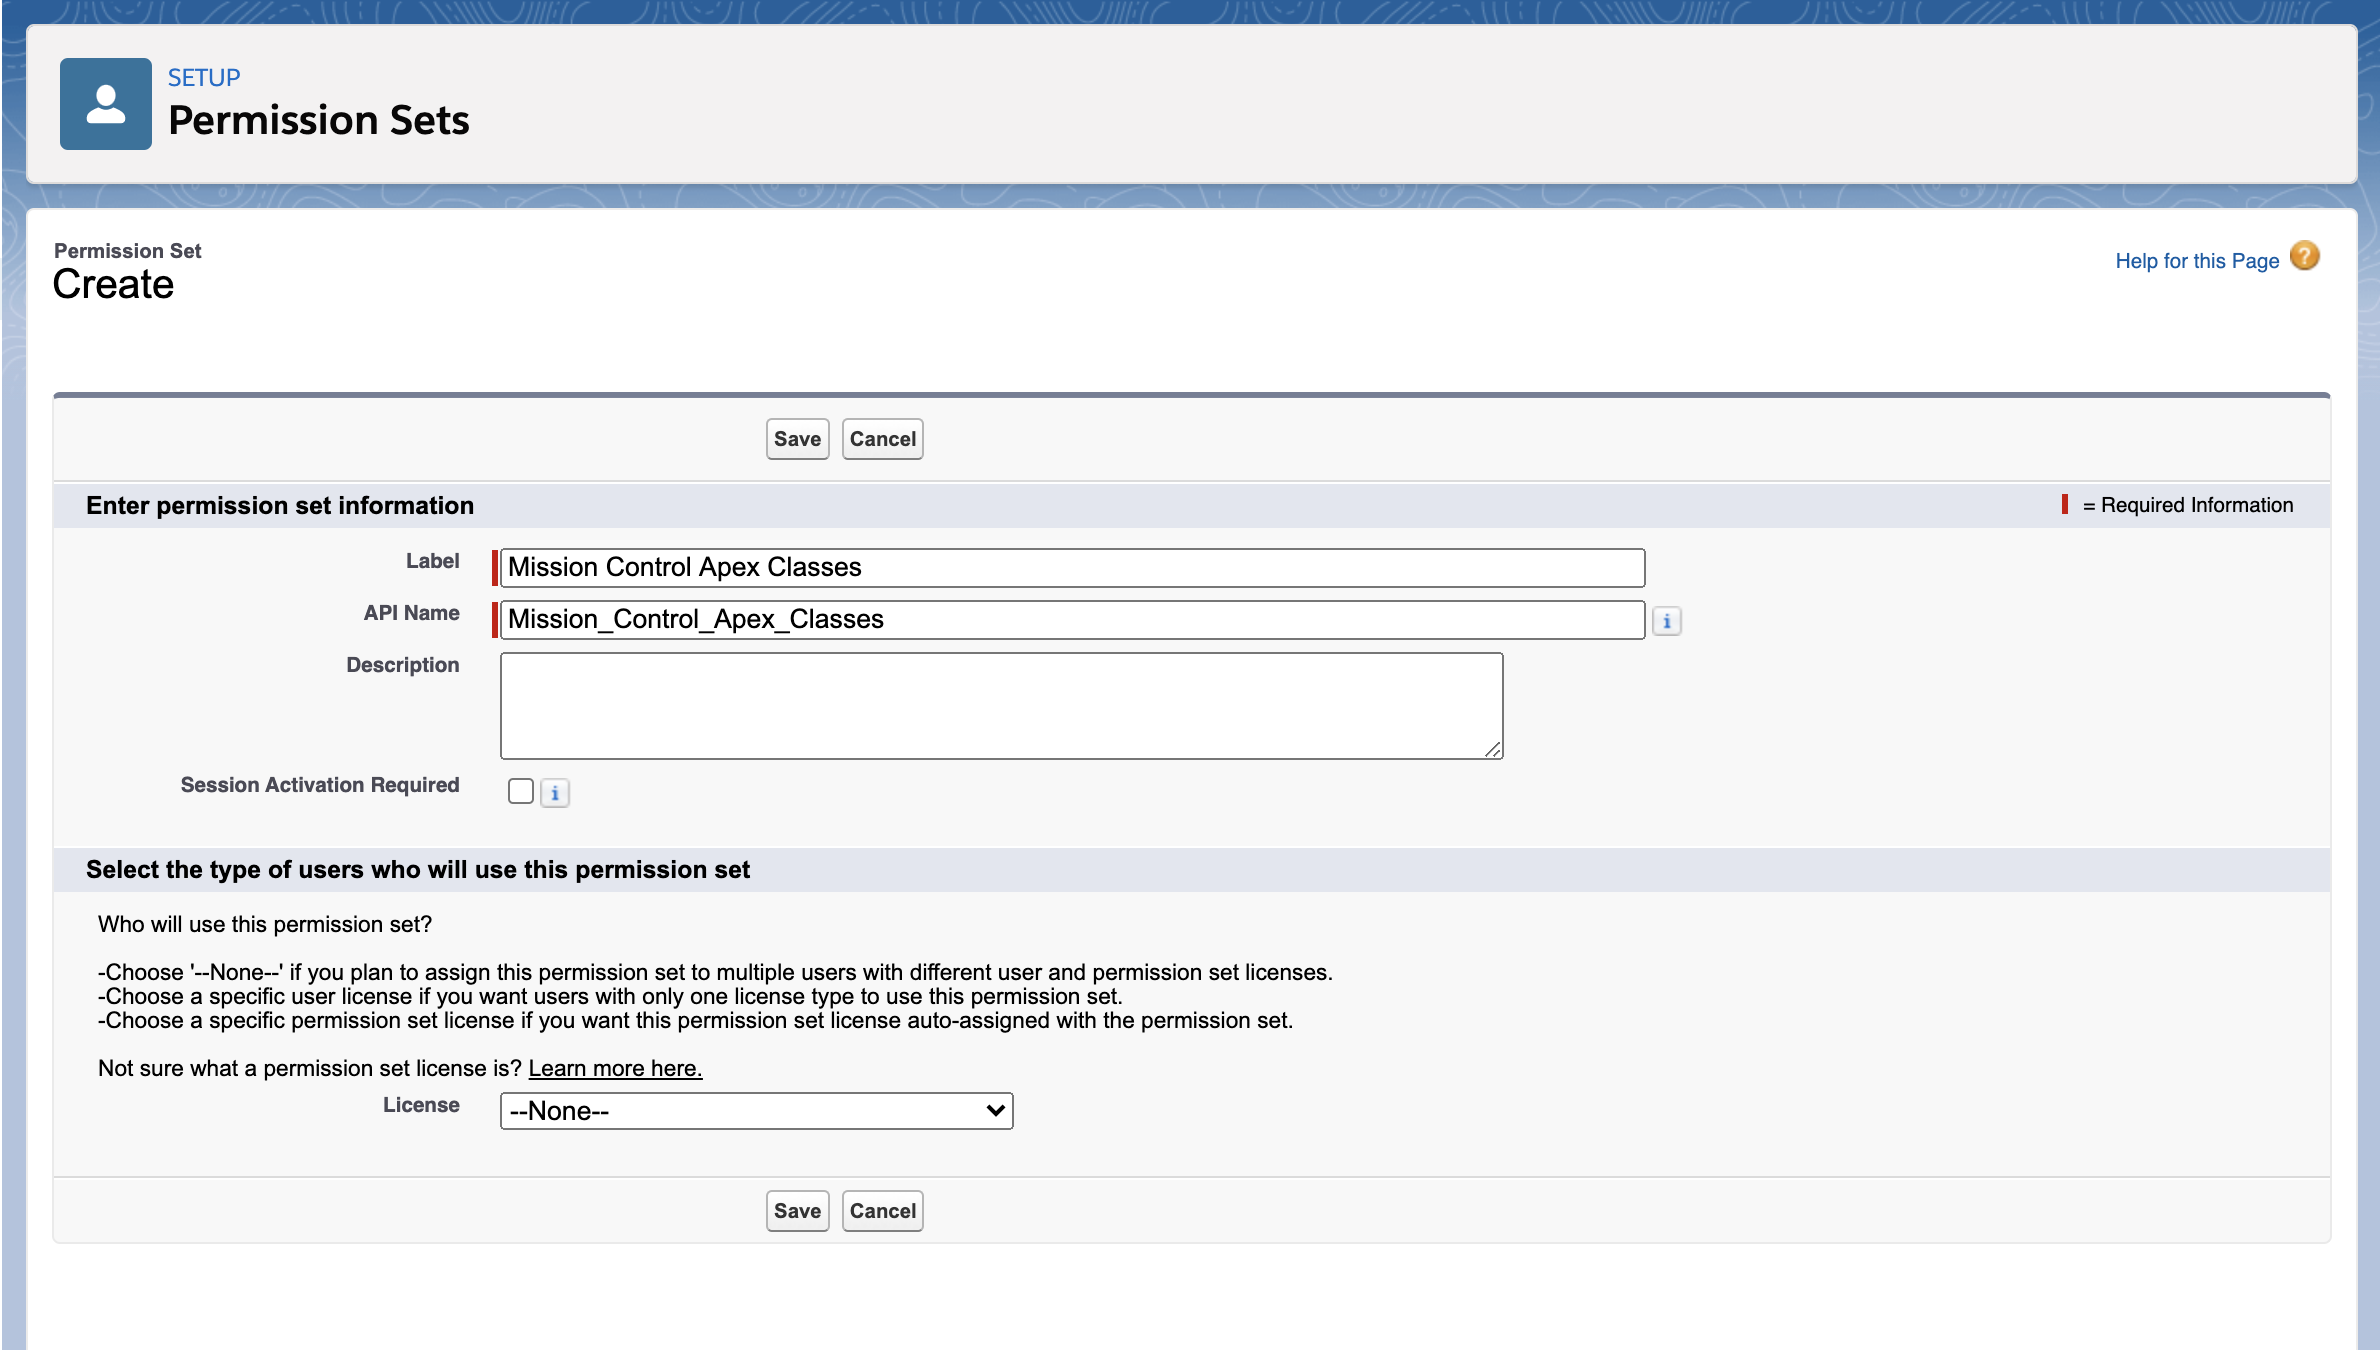Select --None-- from the License picker

click(755, 1110)
